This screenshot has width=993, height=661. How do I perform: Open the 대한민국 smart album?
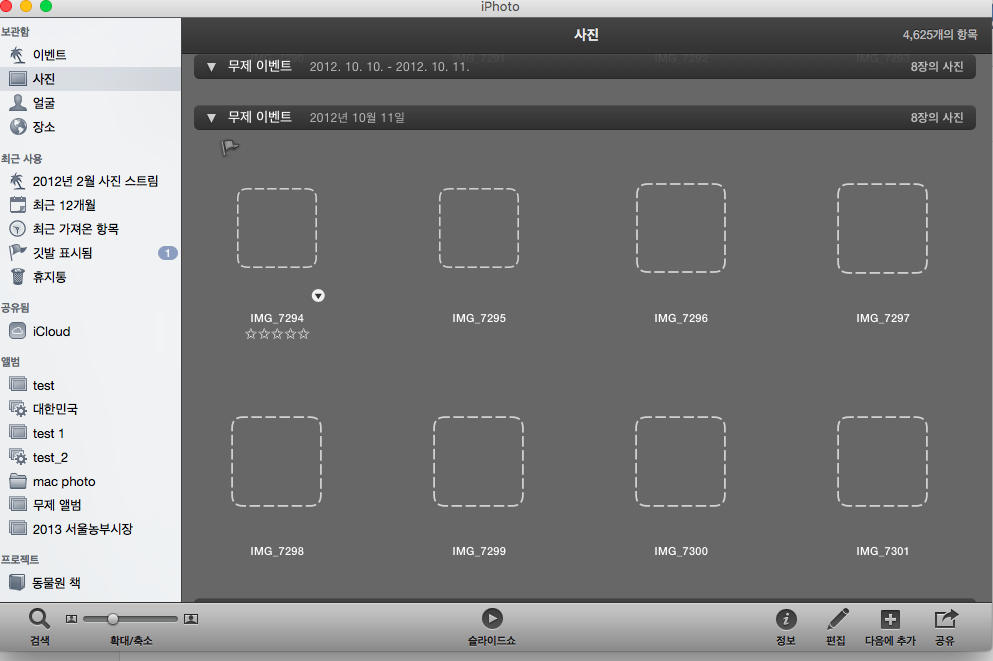point(55,409)
